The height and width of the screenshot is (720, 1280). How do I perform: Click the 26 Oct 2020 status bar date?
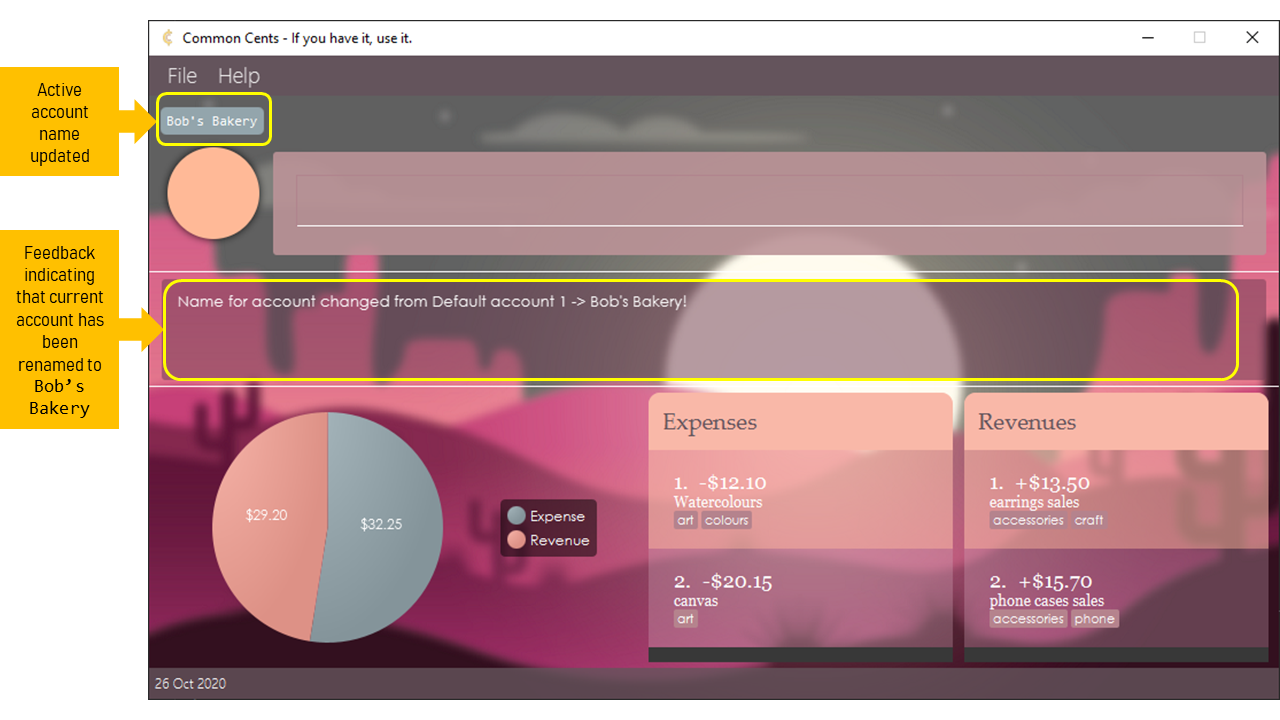190,684
